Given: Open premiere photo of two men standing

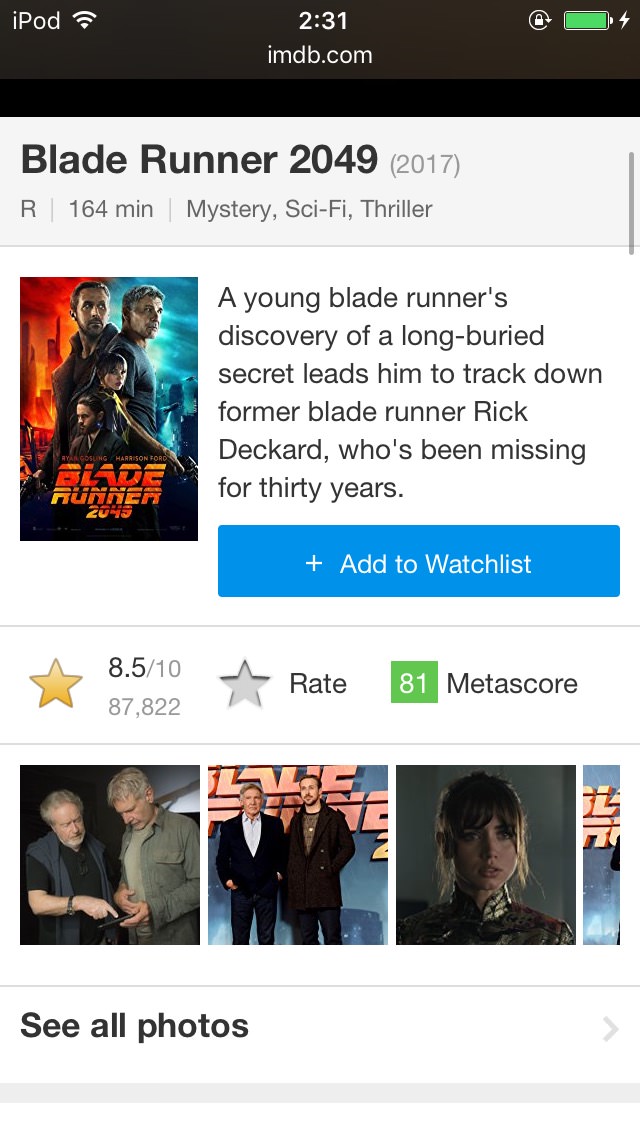Looking at the screenshot, I should point(298,855).
